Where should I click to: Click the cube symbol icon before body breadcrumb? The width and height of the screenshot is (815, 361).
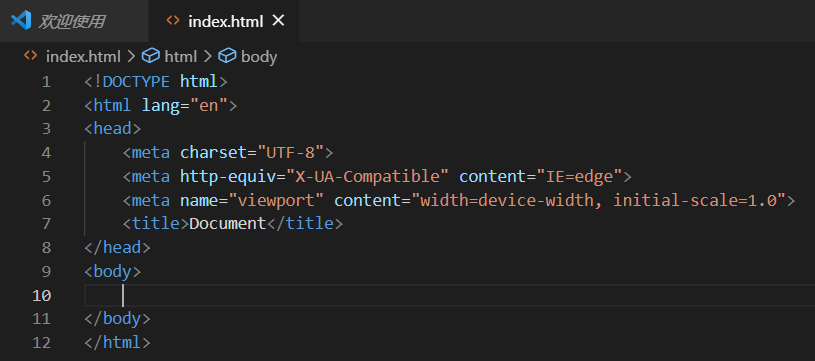pyautogui.click(x=227, y=56)
